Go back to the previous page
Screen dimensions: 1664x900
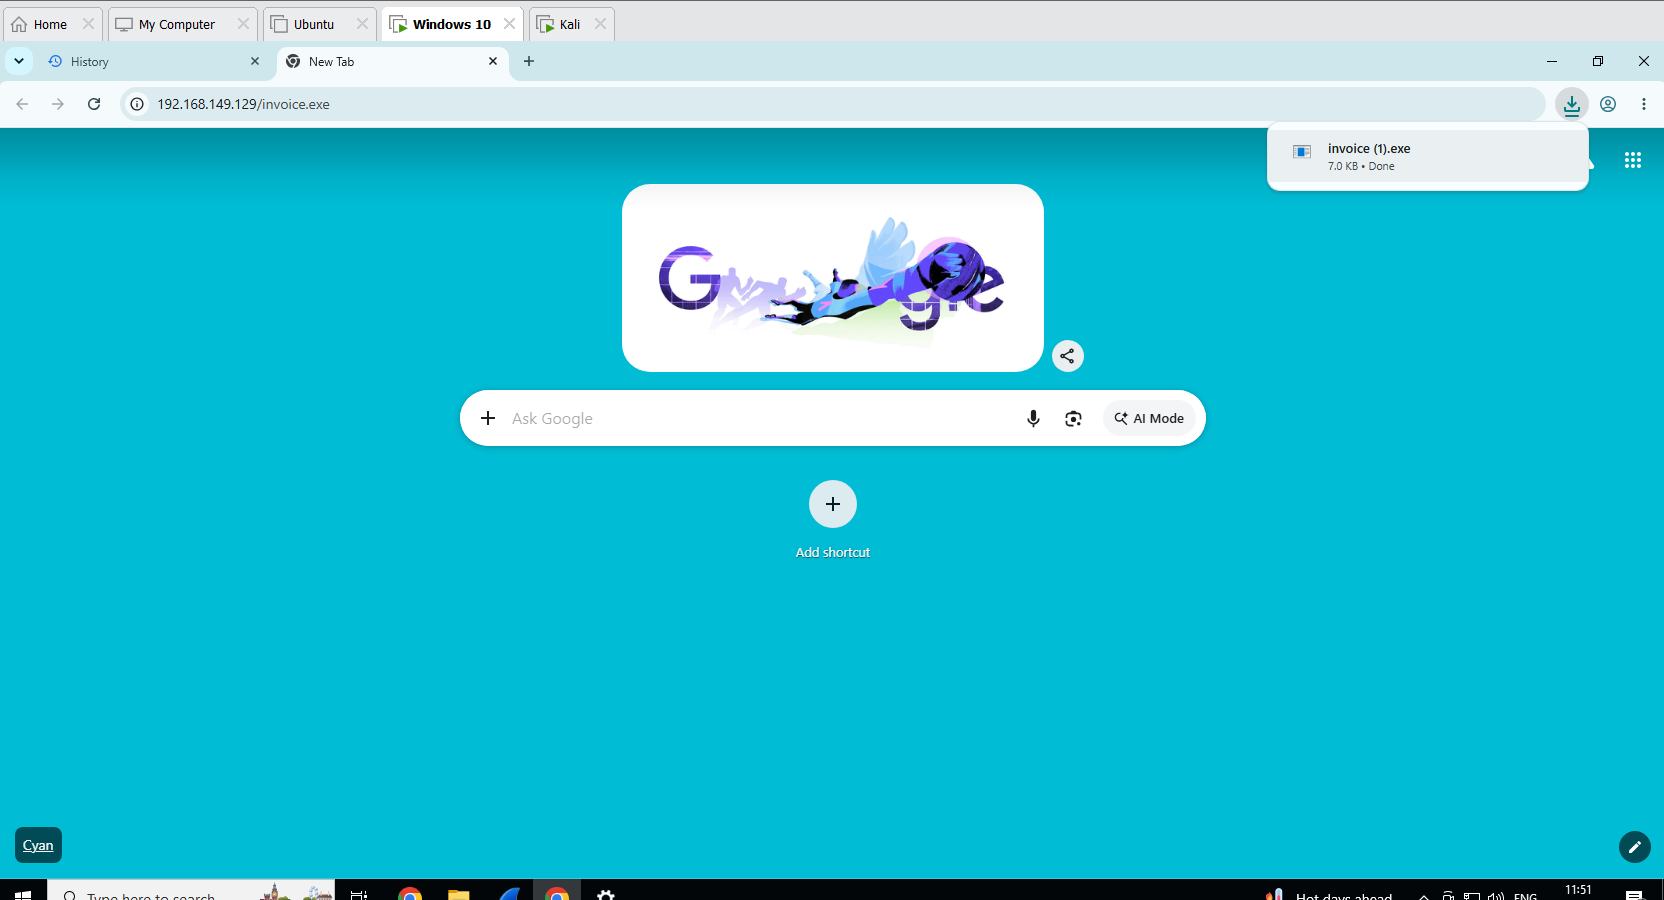coord(22,104)
